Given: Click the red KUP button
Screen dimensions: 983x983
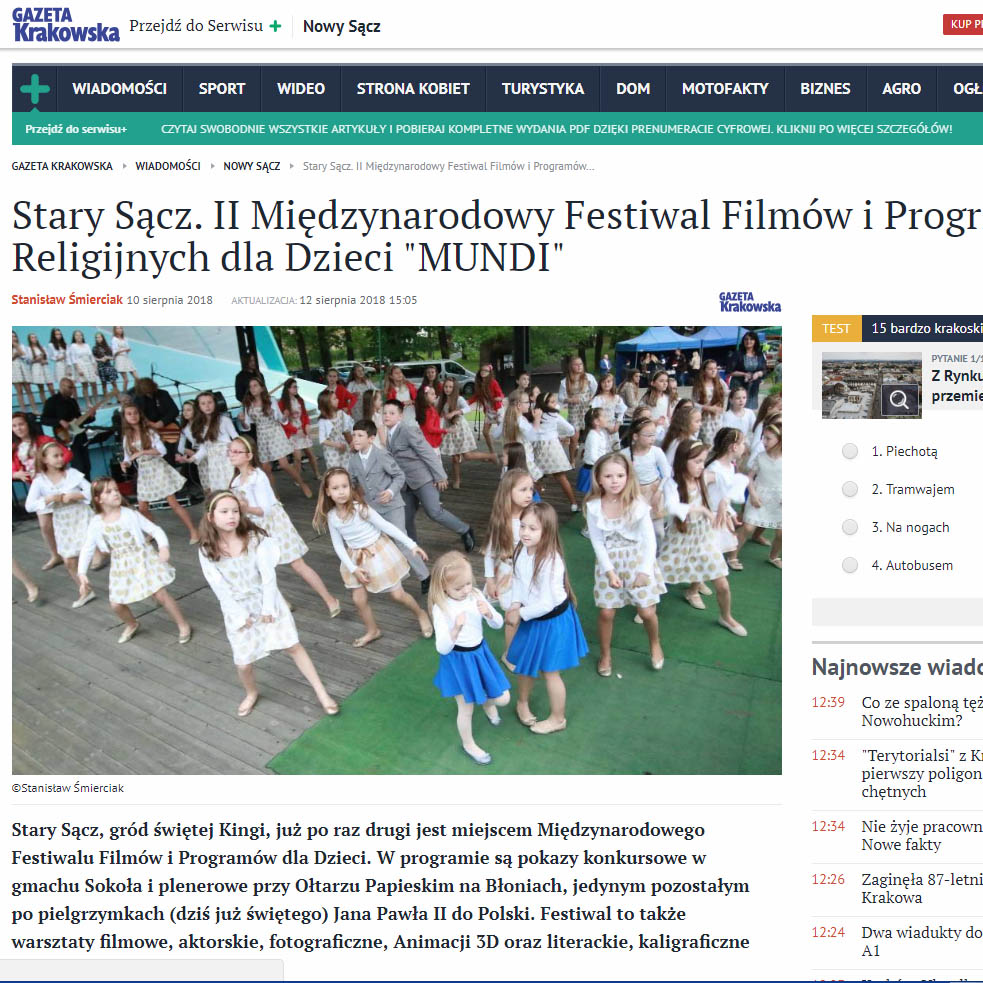Looking at the screenshot, I should tap(963, 24).
